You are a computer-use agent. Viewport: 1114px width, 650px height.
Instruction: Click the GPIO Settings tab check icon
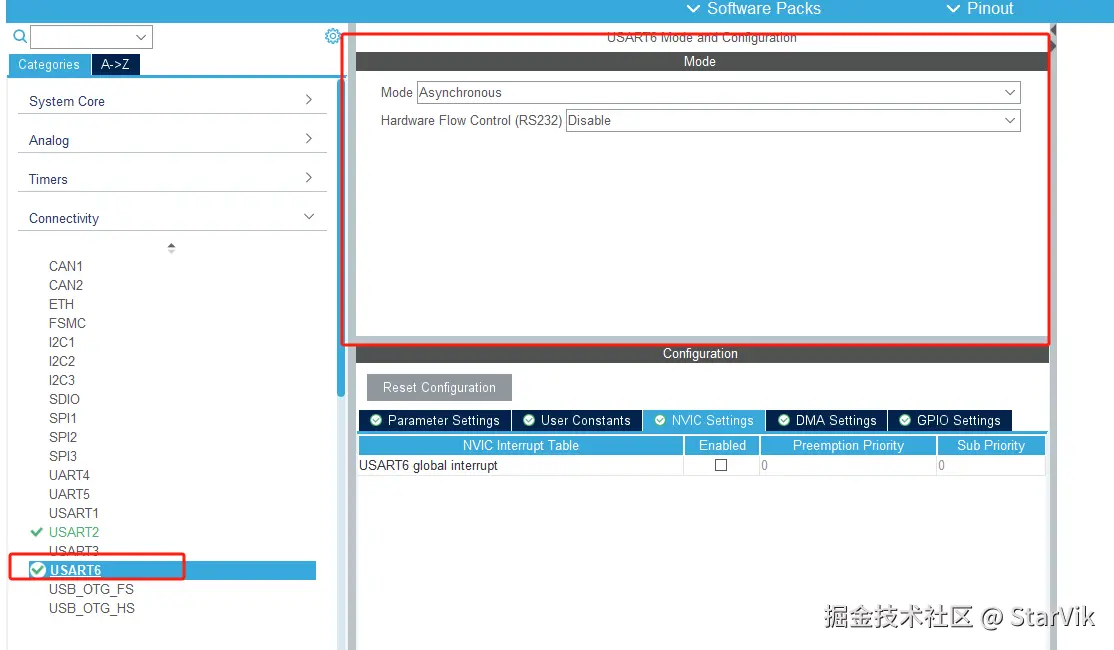point(904,420)
